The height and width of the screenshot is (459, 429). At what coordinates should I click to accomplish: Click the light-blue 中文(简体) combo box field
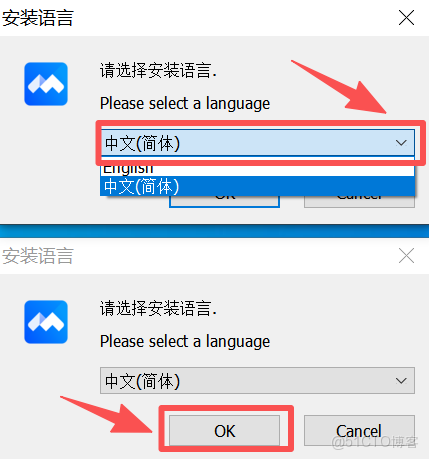(257, 143)
